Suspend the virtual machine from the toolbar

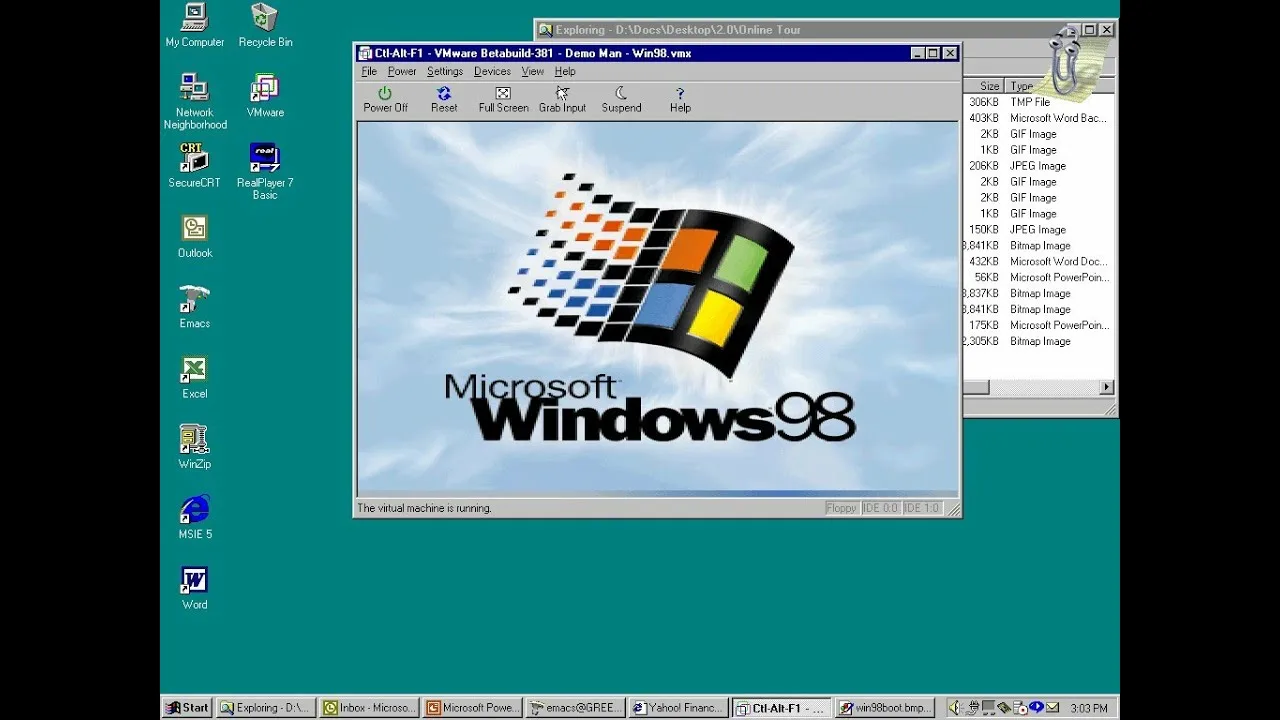(621, 100)
